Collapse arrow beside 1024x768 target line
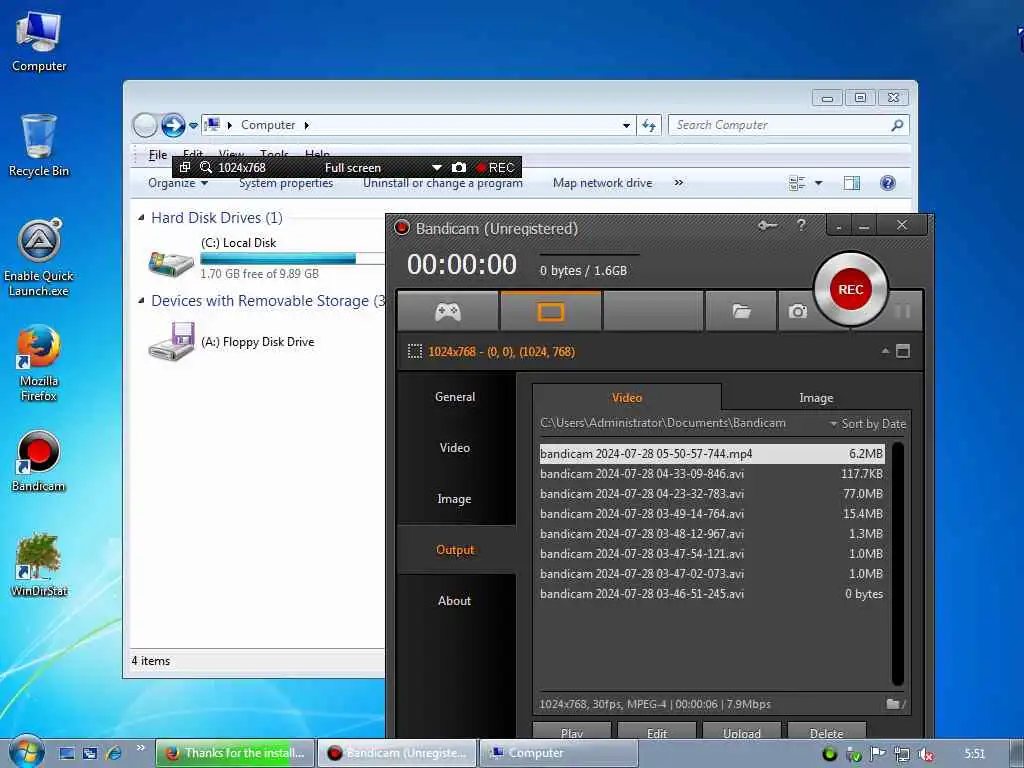 [x=885, y=351]
